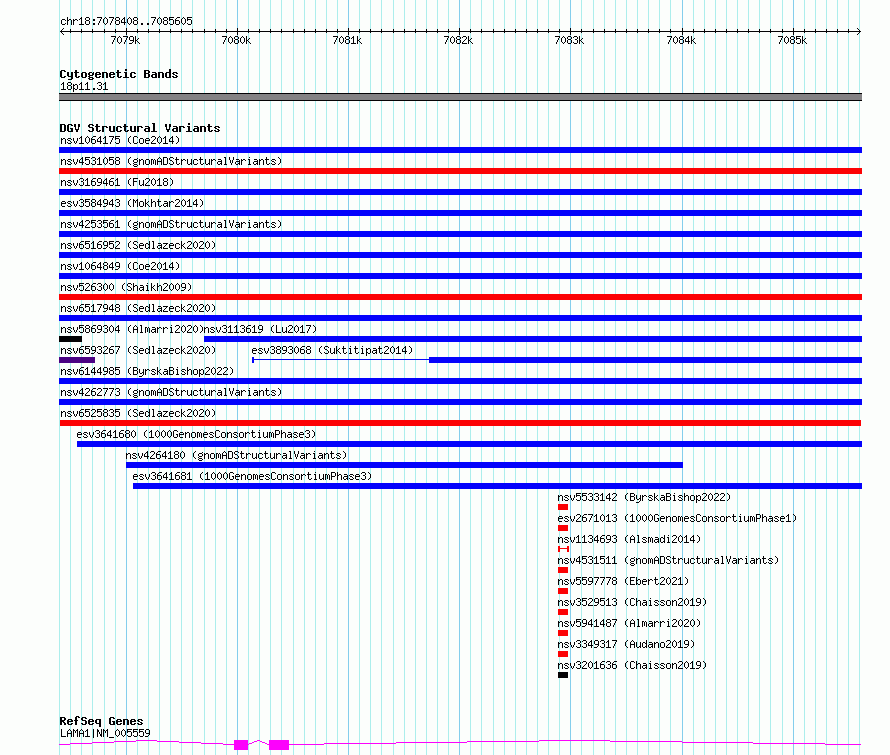Click the 18p11.31 band label
890x755 pixels.
pos(84,86)
